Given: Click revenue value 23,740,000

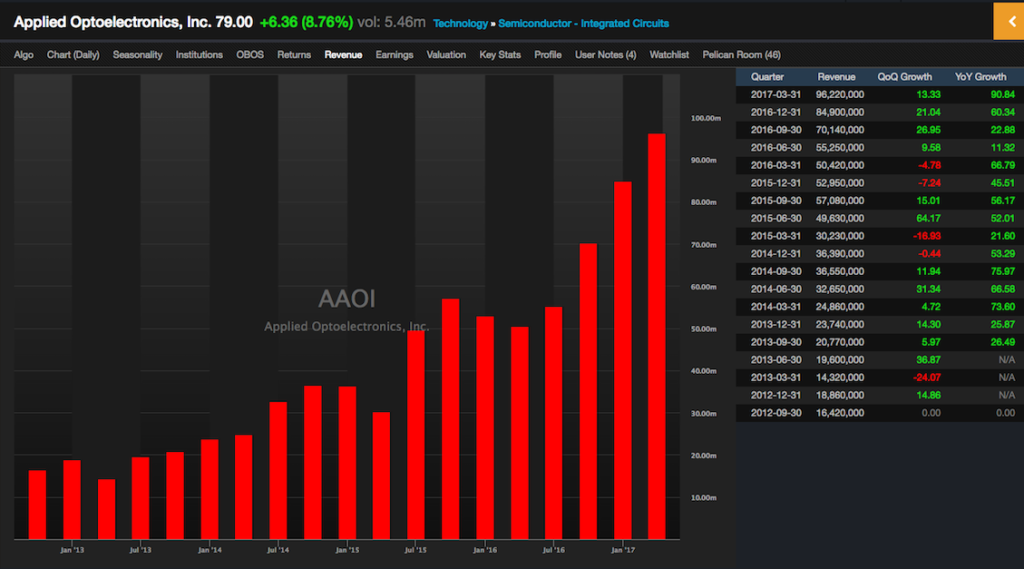Looking at the screenshot, I should [x=840, y=324].
